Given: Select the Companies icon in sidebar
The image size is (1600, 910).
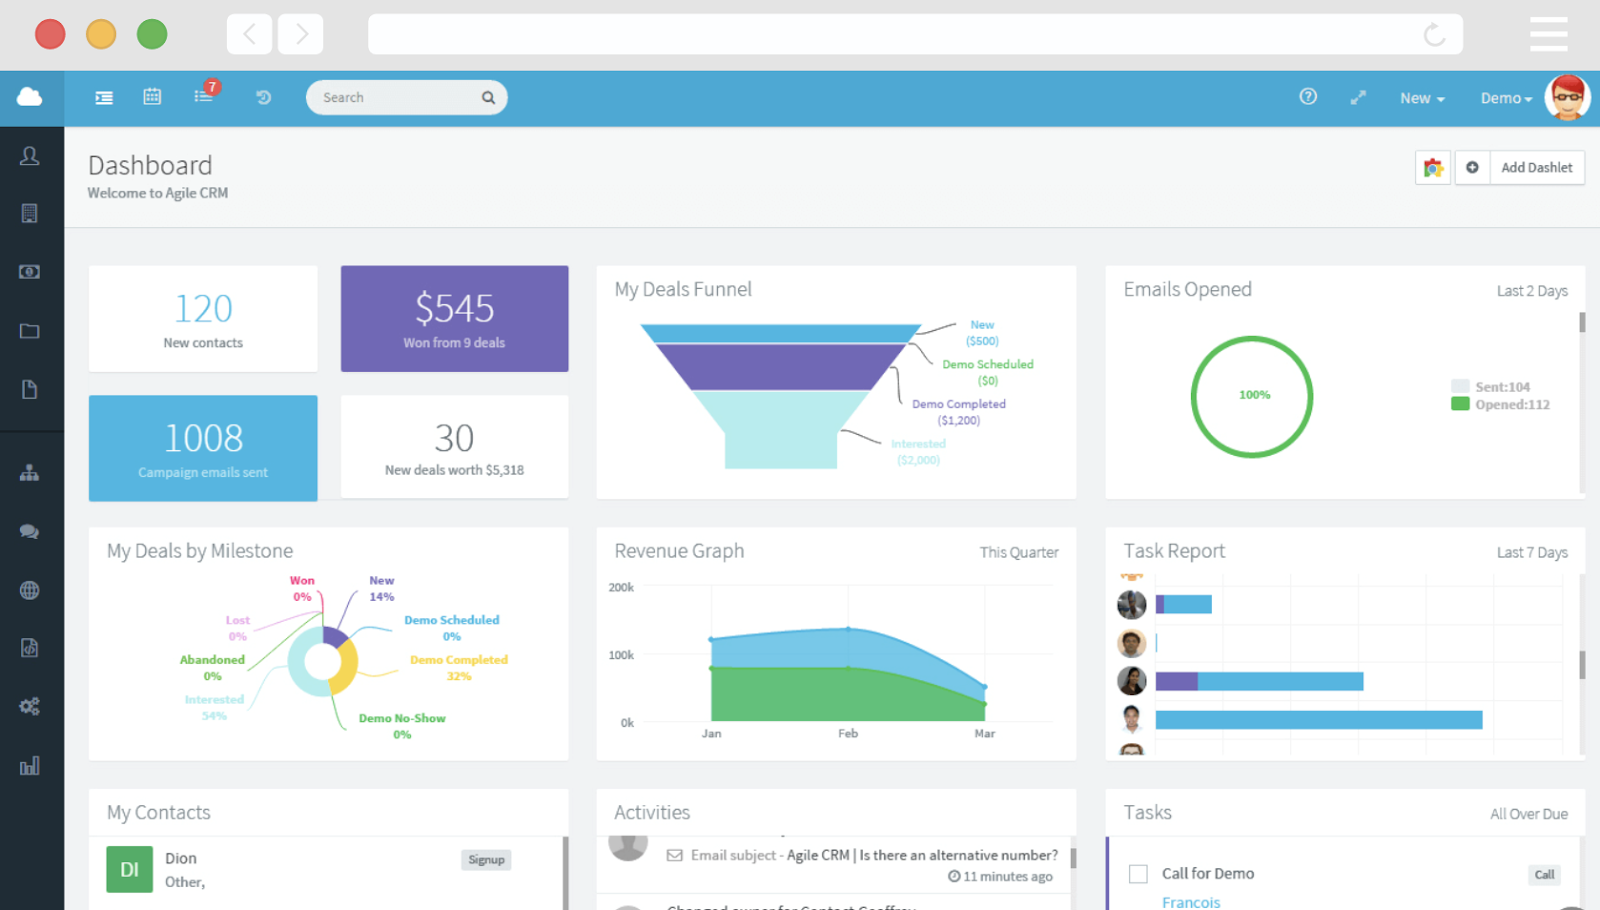Looking at the screenshot, I should tap(30, 212).
